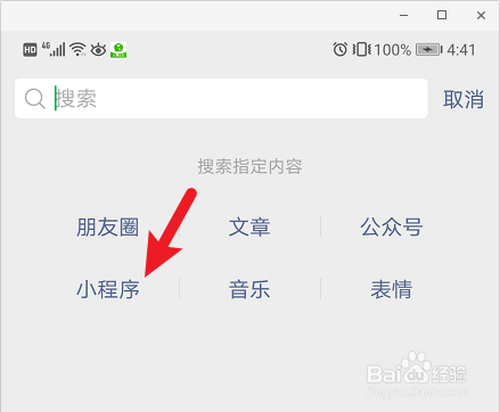Select the 文章 articles category
Image resolution: width=500 pixels, height=412 pixels.
(250, 227)
